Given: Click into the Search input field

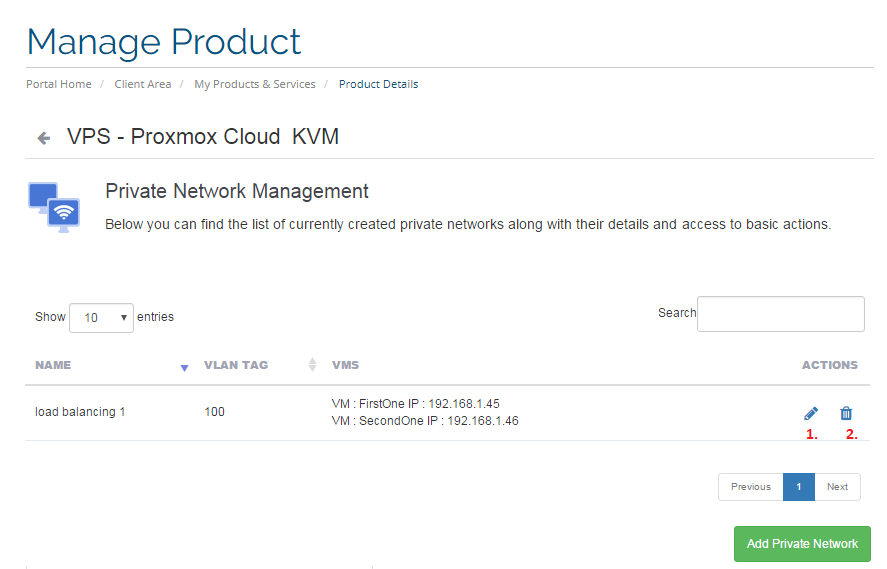Looking at the screenshot, I should [780, 314].
